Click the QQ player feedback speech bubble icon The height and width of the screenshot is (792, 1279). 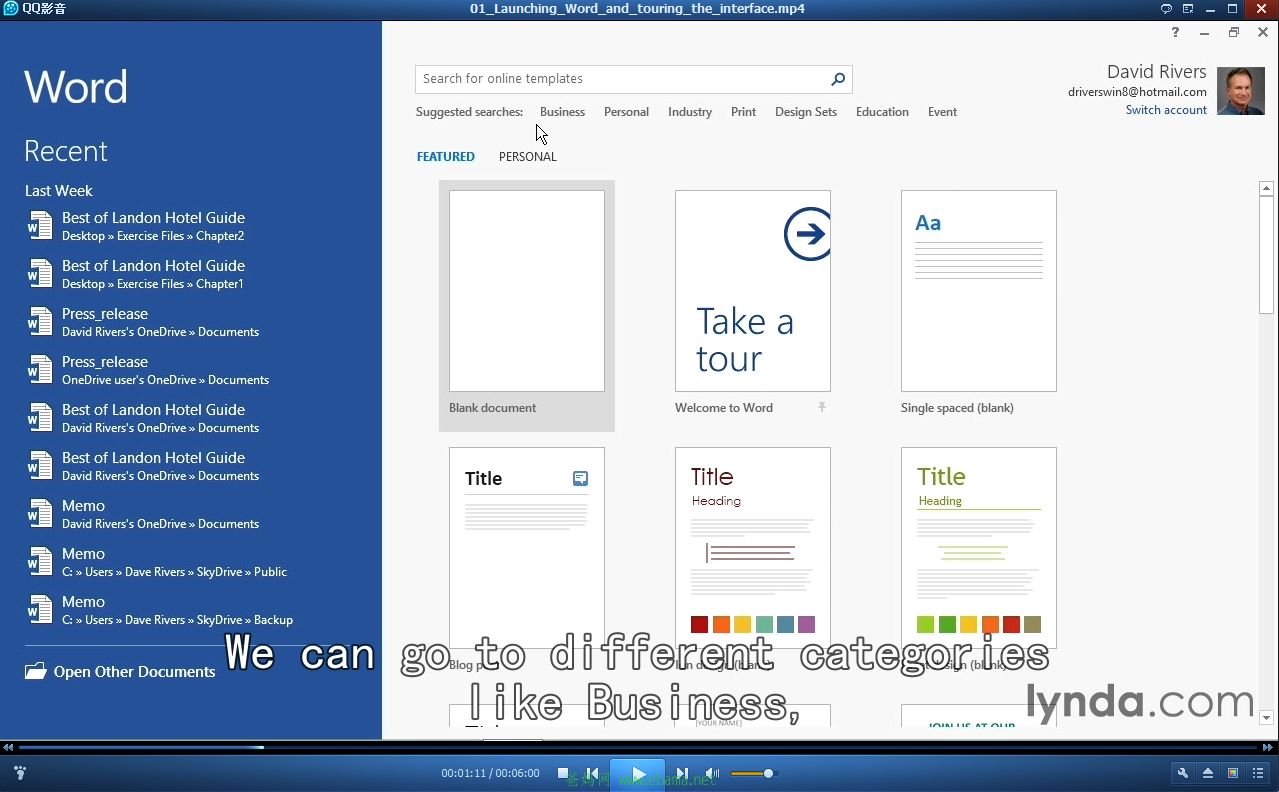[1166, 8]
